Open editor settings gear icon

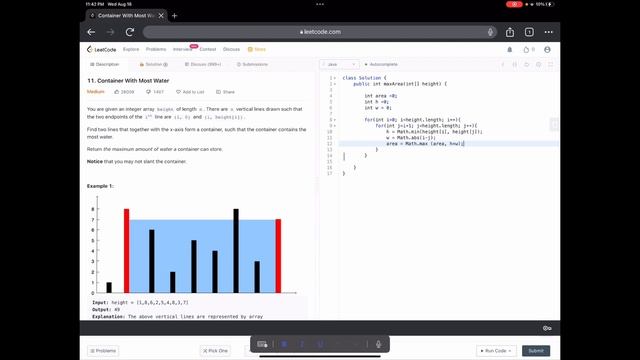pos(539,64)
